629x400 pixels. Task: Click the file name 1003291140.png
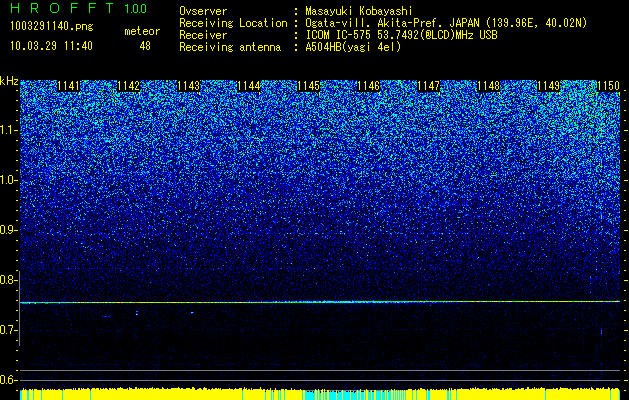click(52, 27)
